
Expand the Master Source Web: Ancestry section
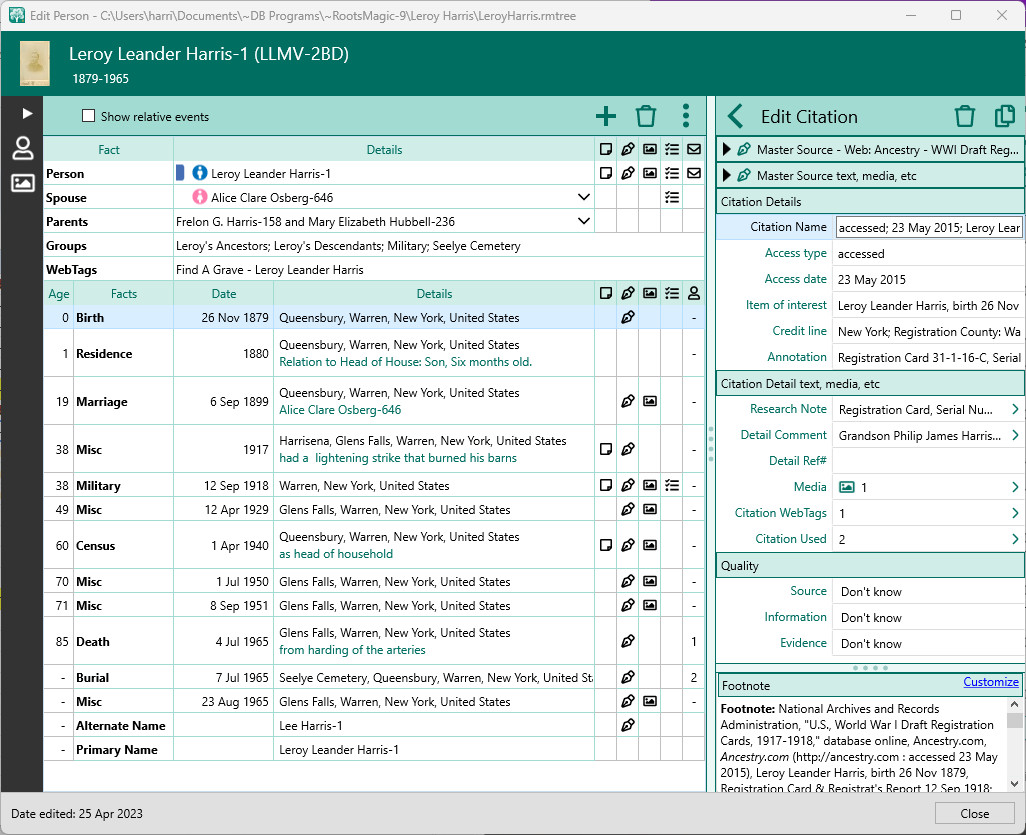click(727, 149)
